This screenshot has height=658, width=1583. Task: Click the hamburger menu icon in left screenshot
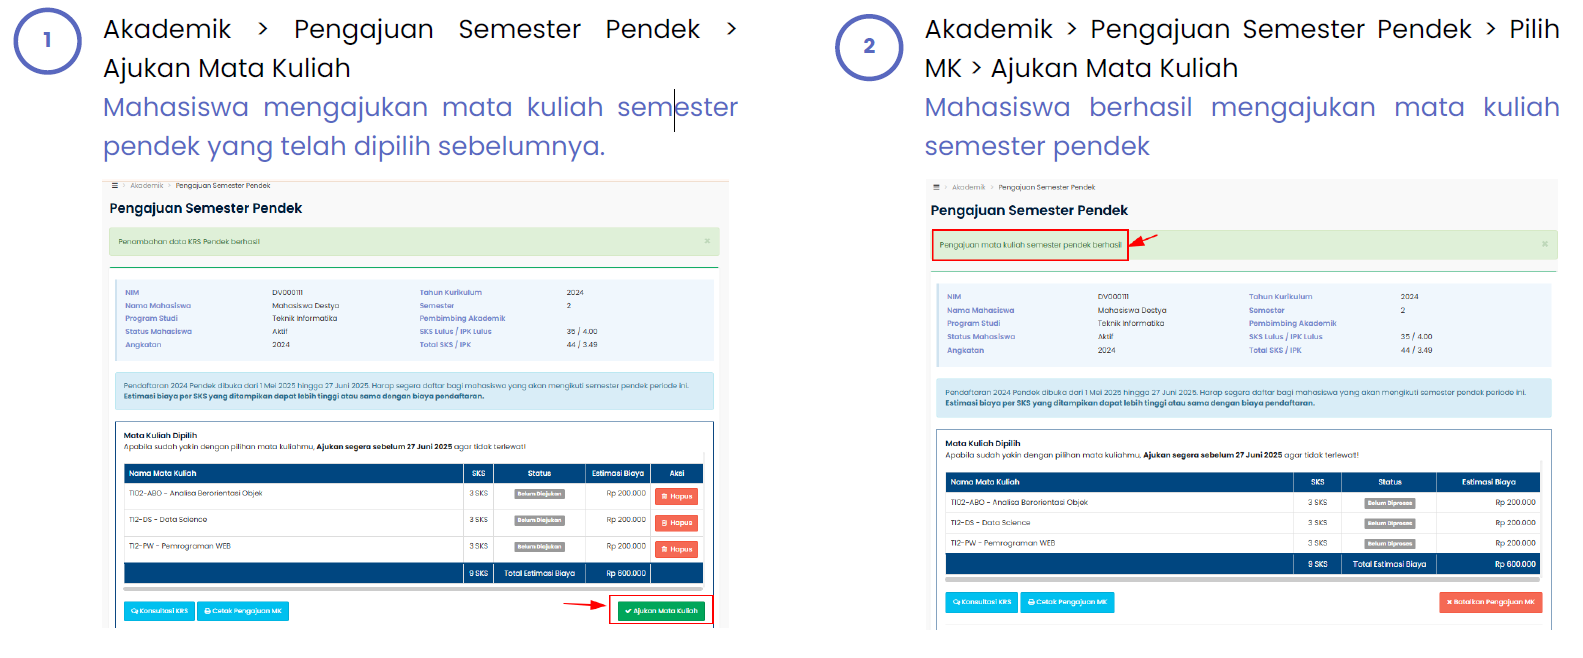(x=114, y=185)
